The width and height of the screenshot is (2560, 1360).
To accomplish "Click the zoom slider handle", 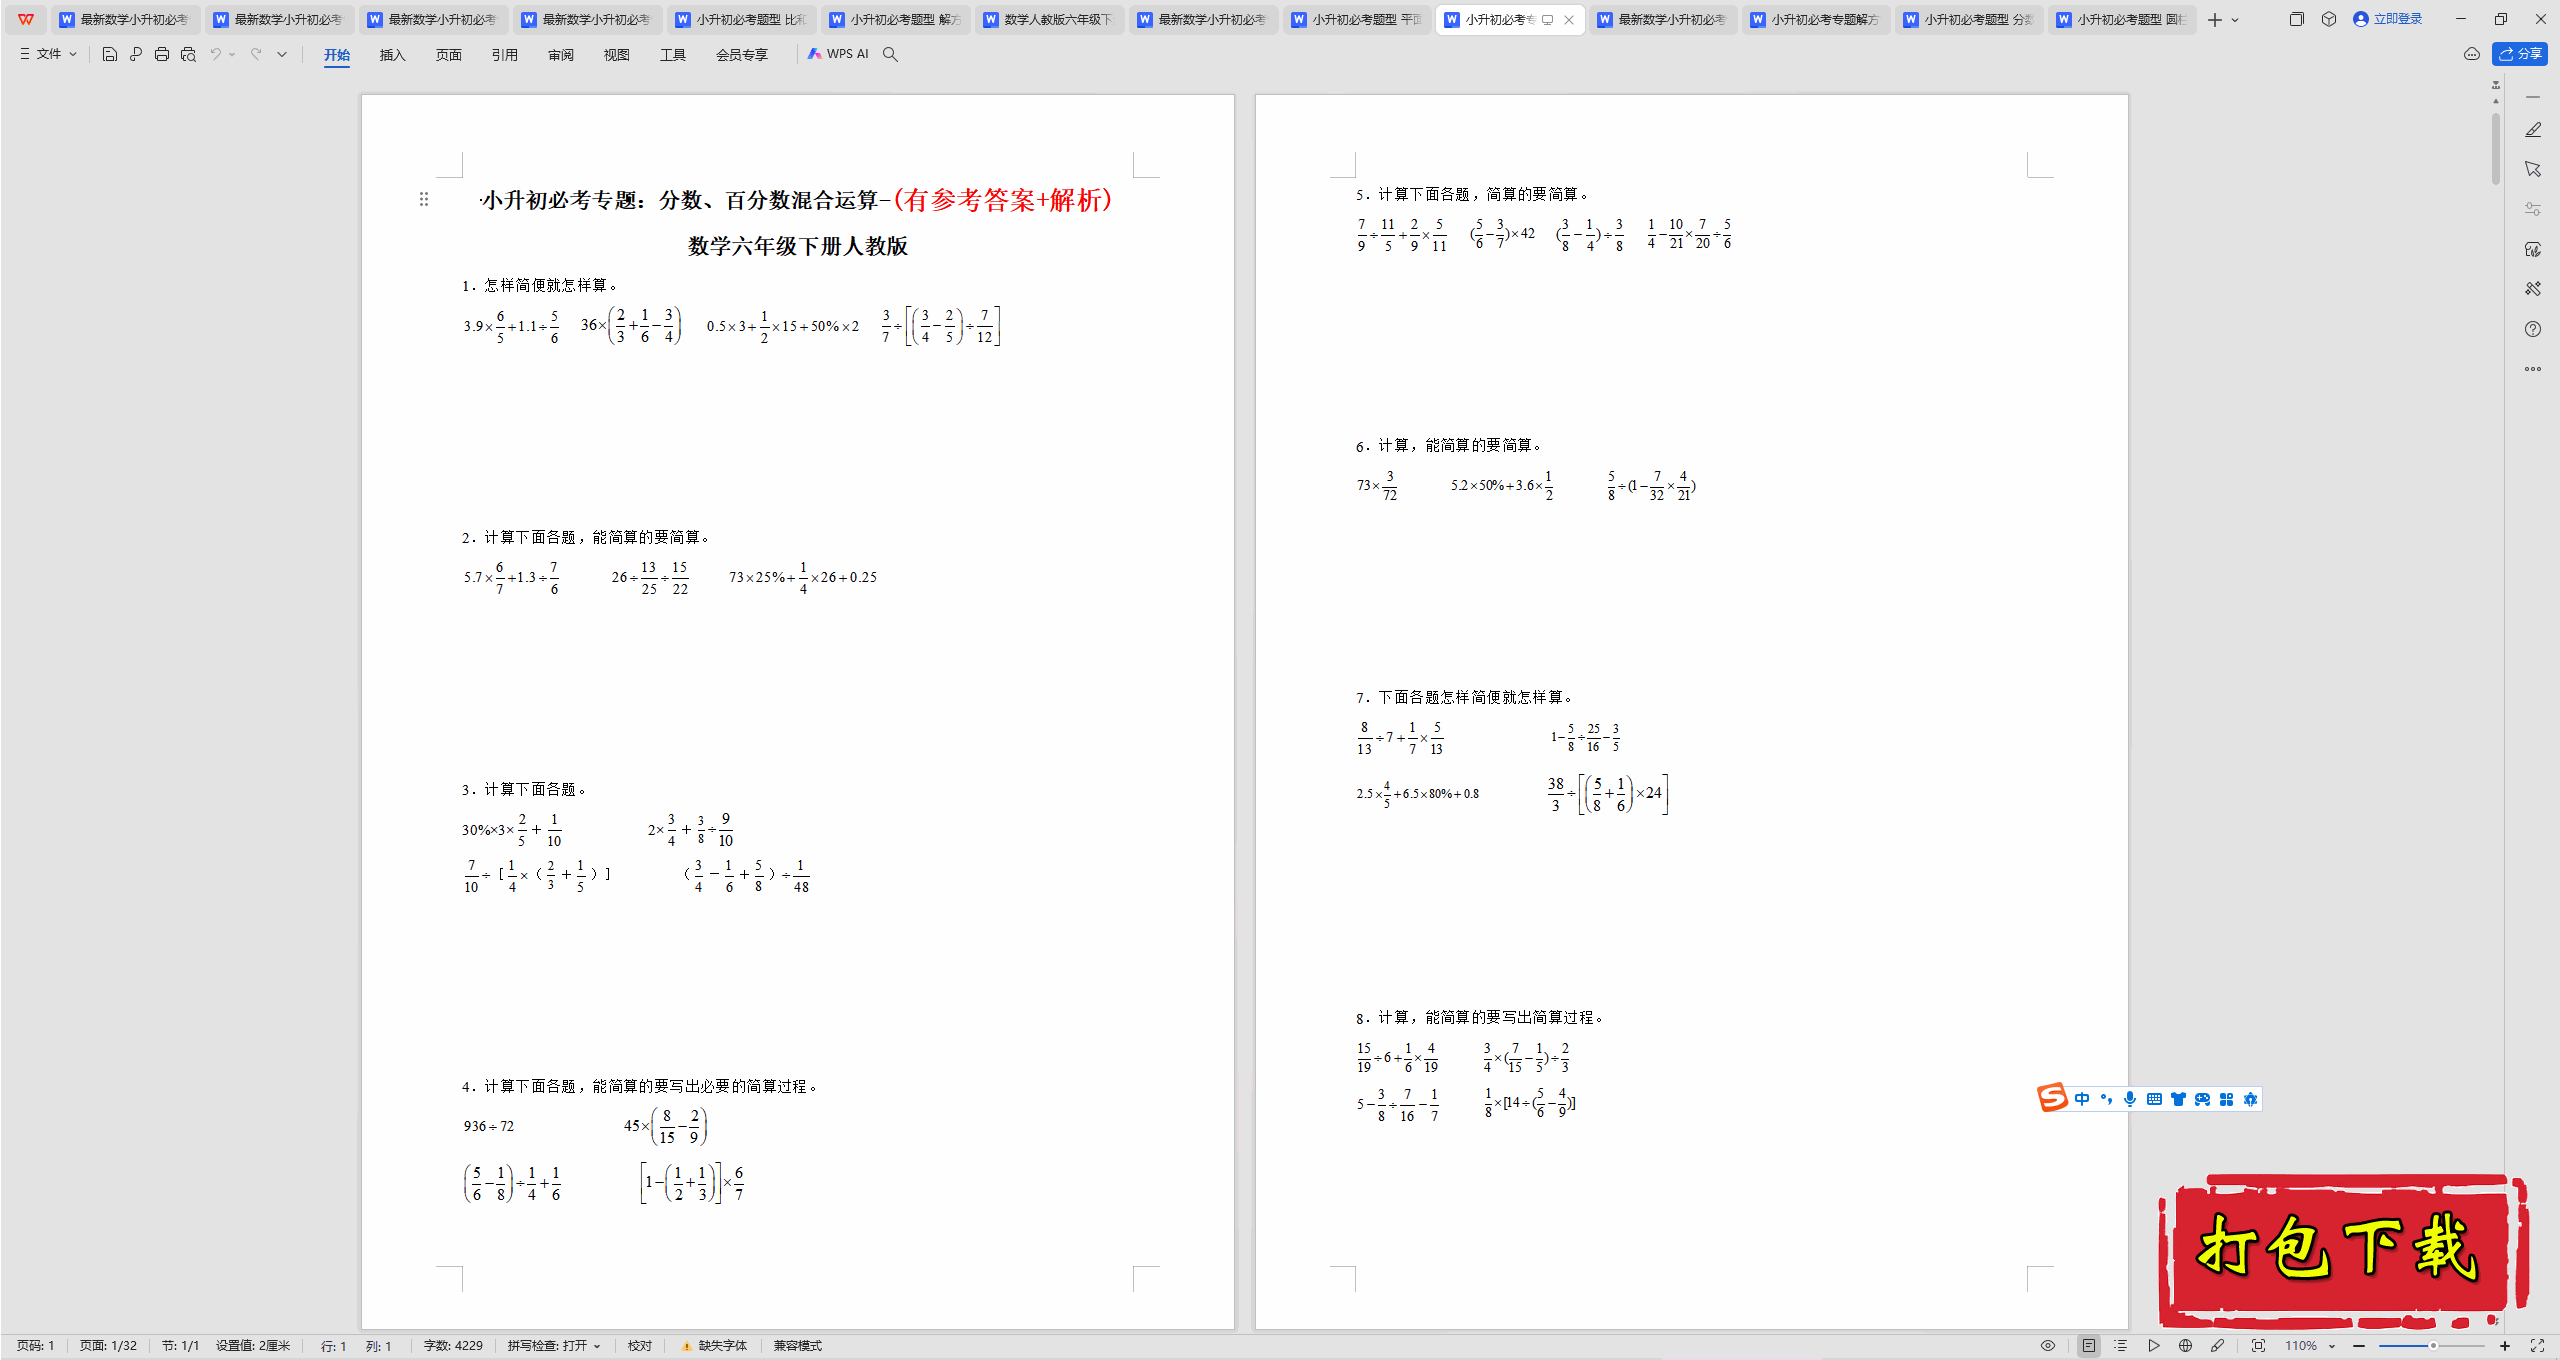I will coord(2433,1346).
